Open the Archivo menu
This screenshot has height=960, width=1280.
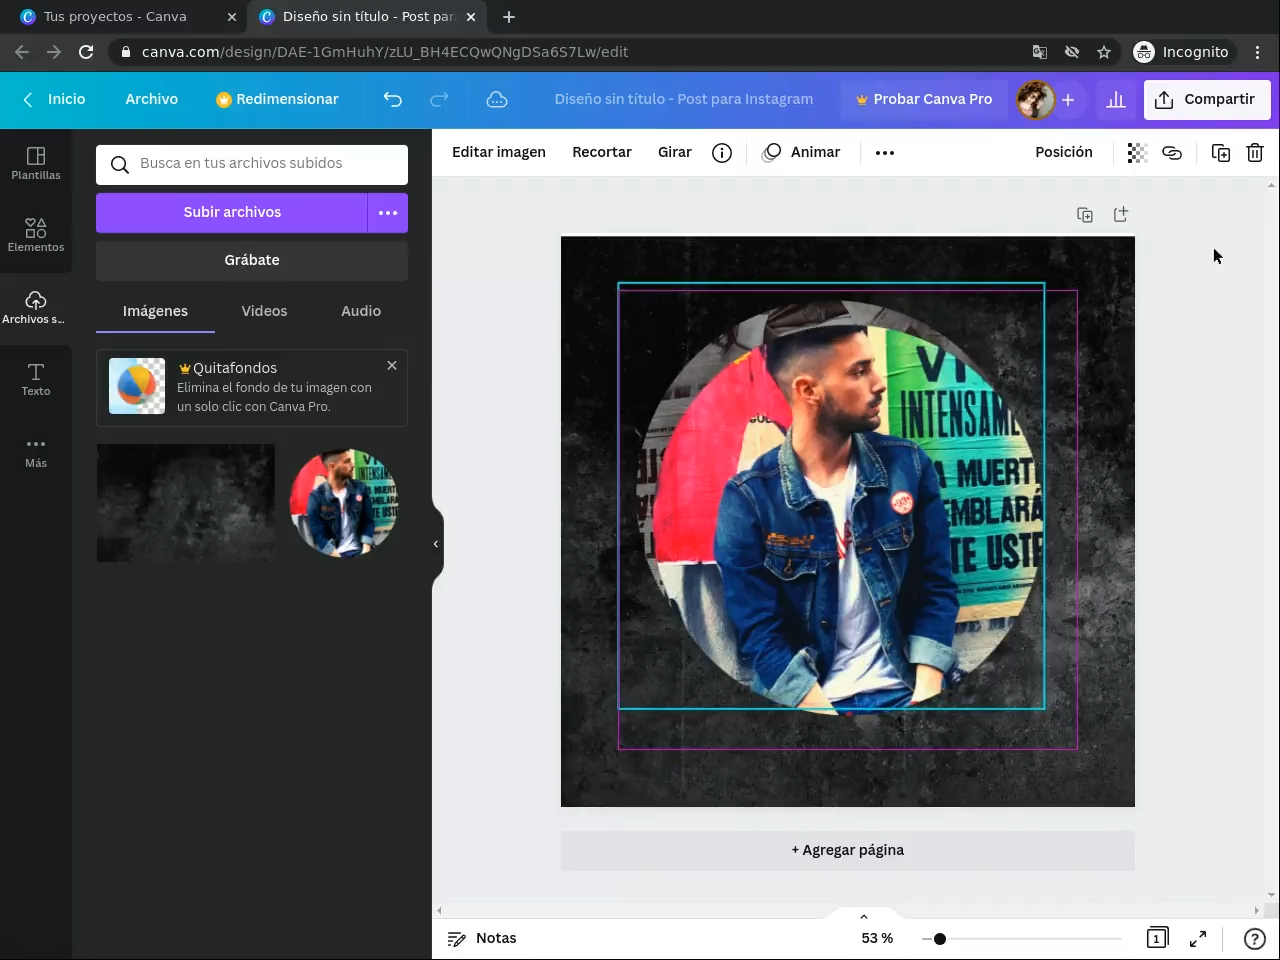tap(152, 99)
